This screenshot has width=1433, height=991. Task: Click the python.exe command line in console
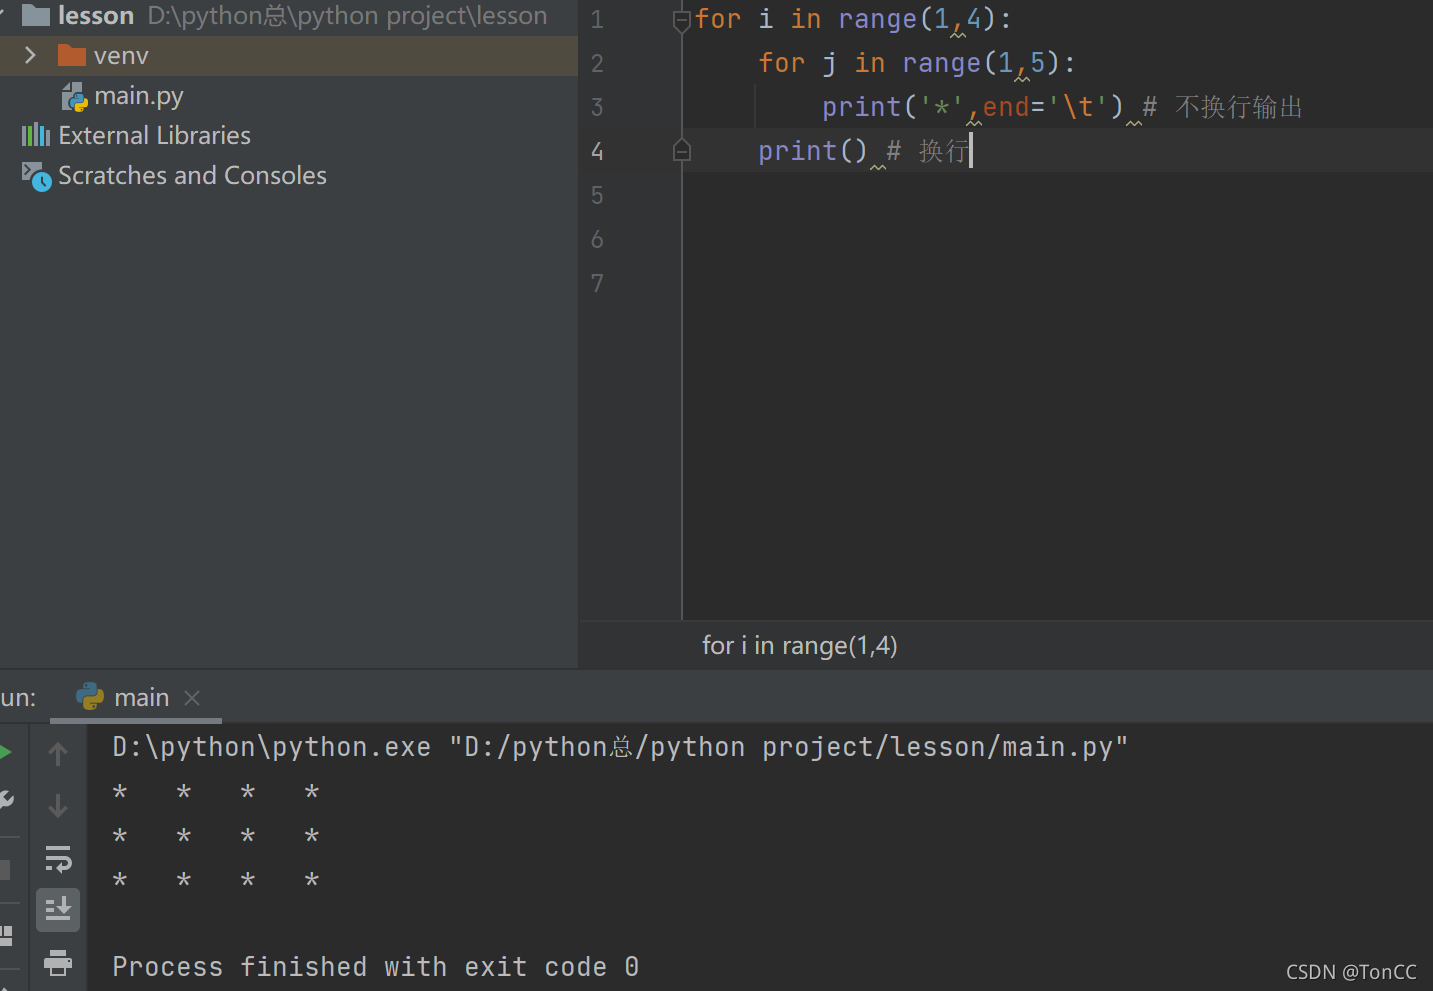[x=620, y=747]
